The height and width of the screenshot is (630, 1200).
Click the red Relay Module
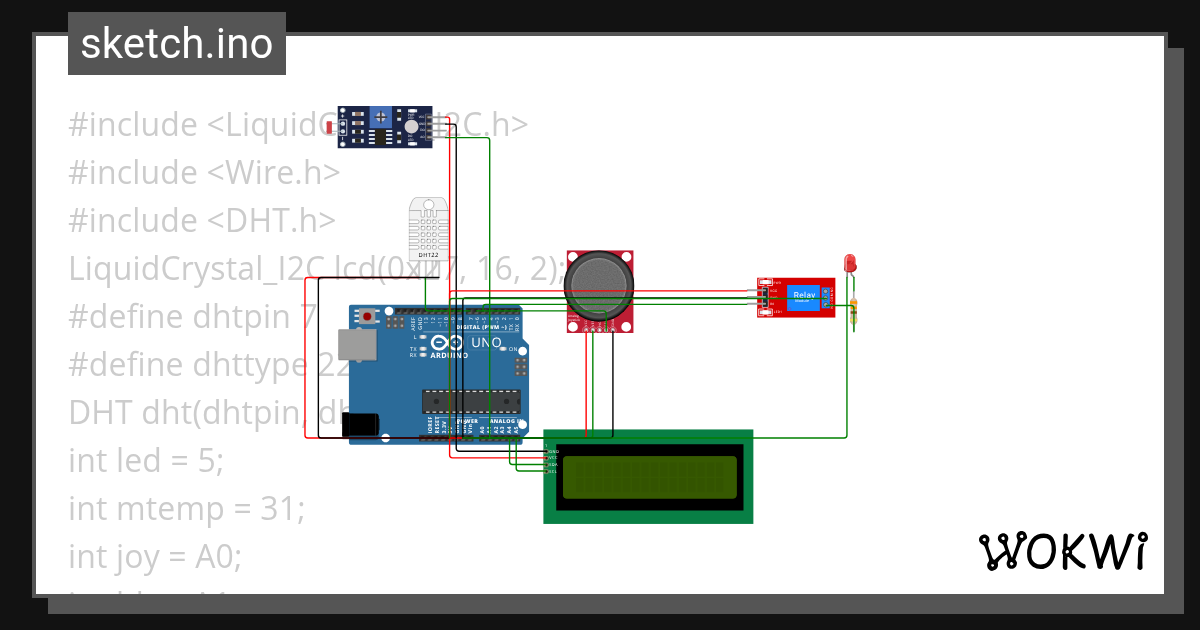(x=798, y=296)
